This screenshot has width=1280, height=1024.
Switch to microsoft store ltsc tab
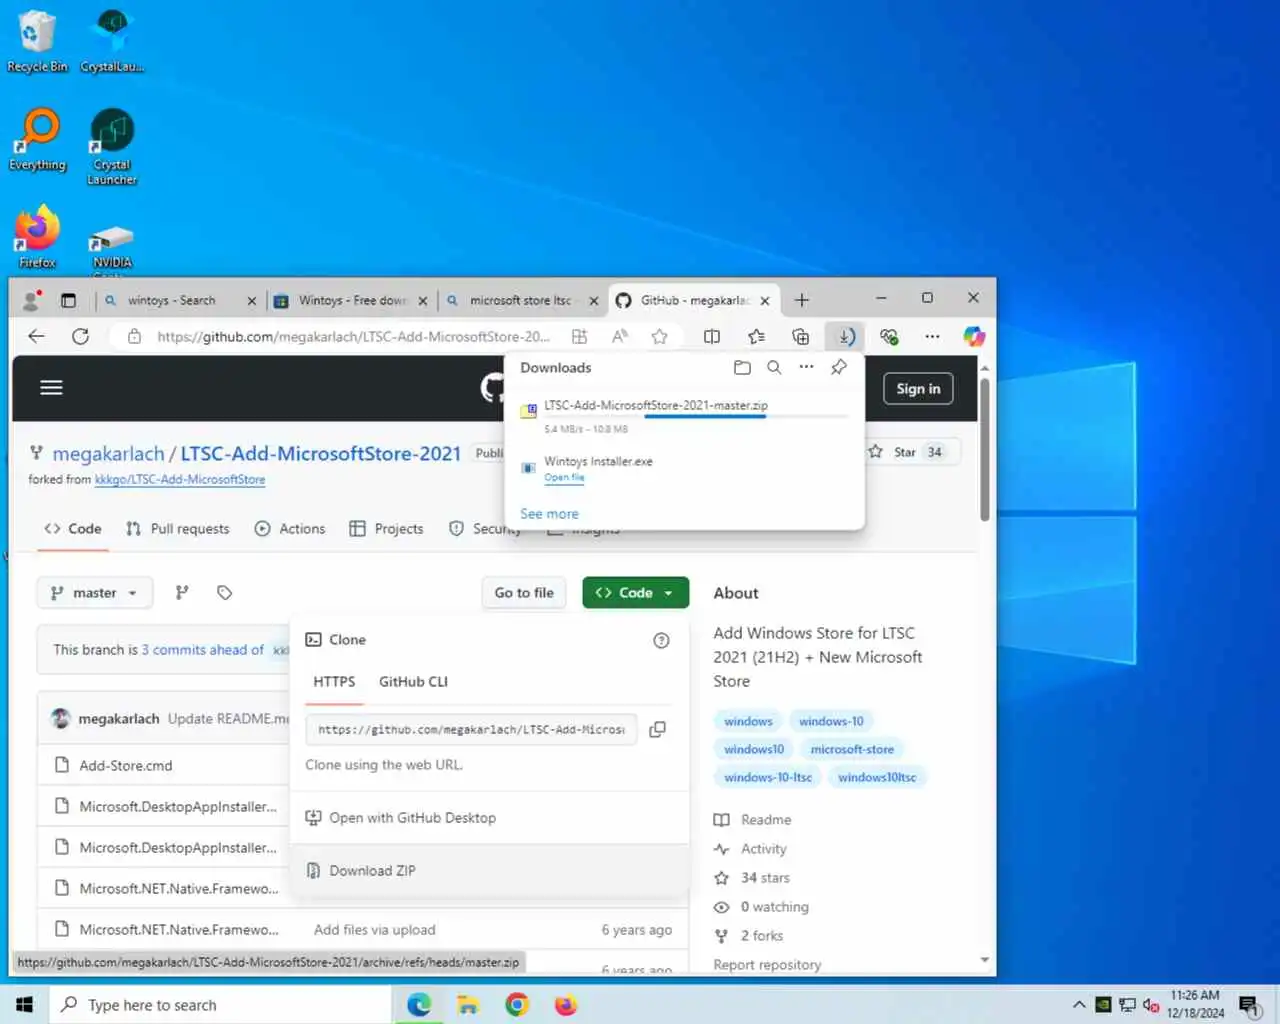tap(521, 300)
